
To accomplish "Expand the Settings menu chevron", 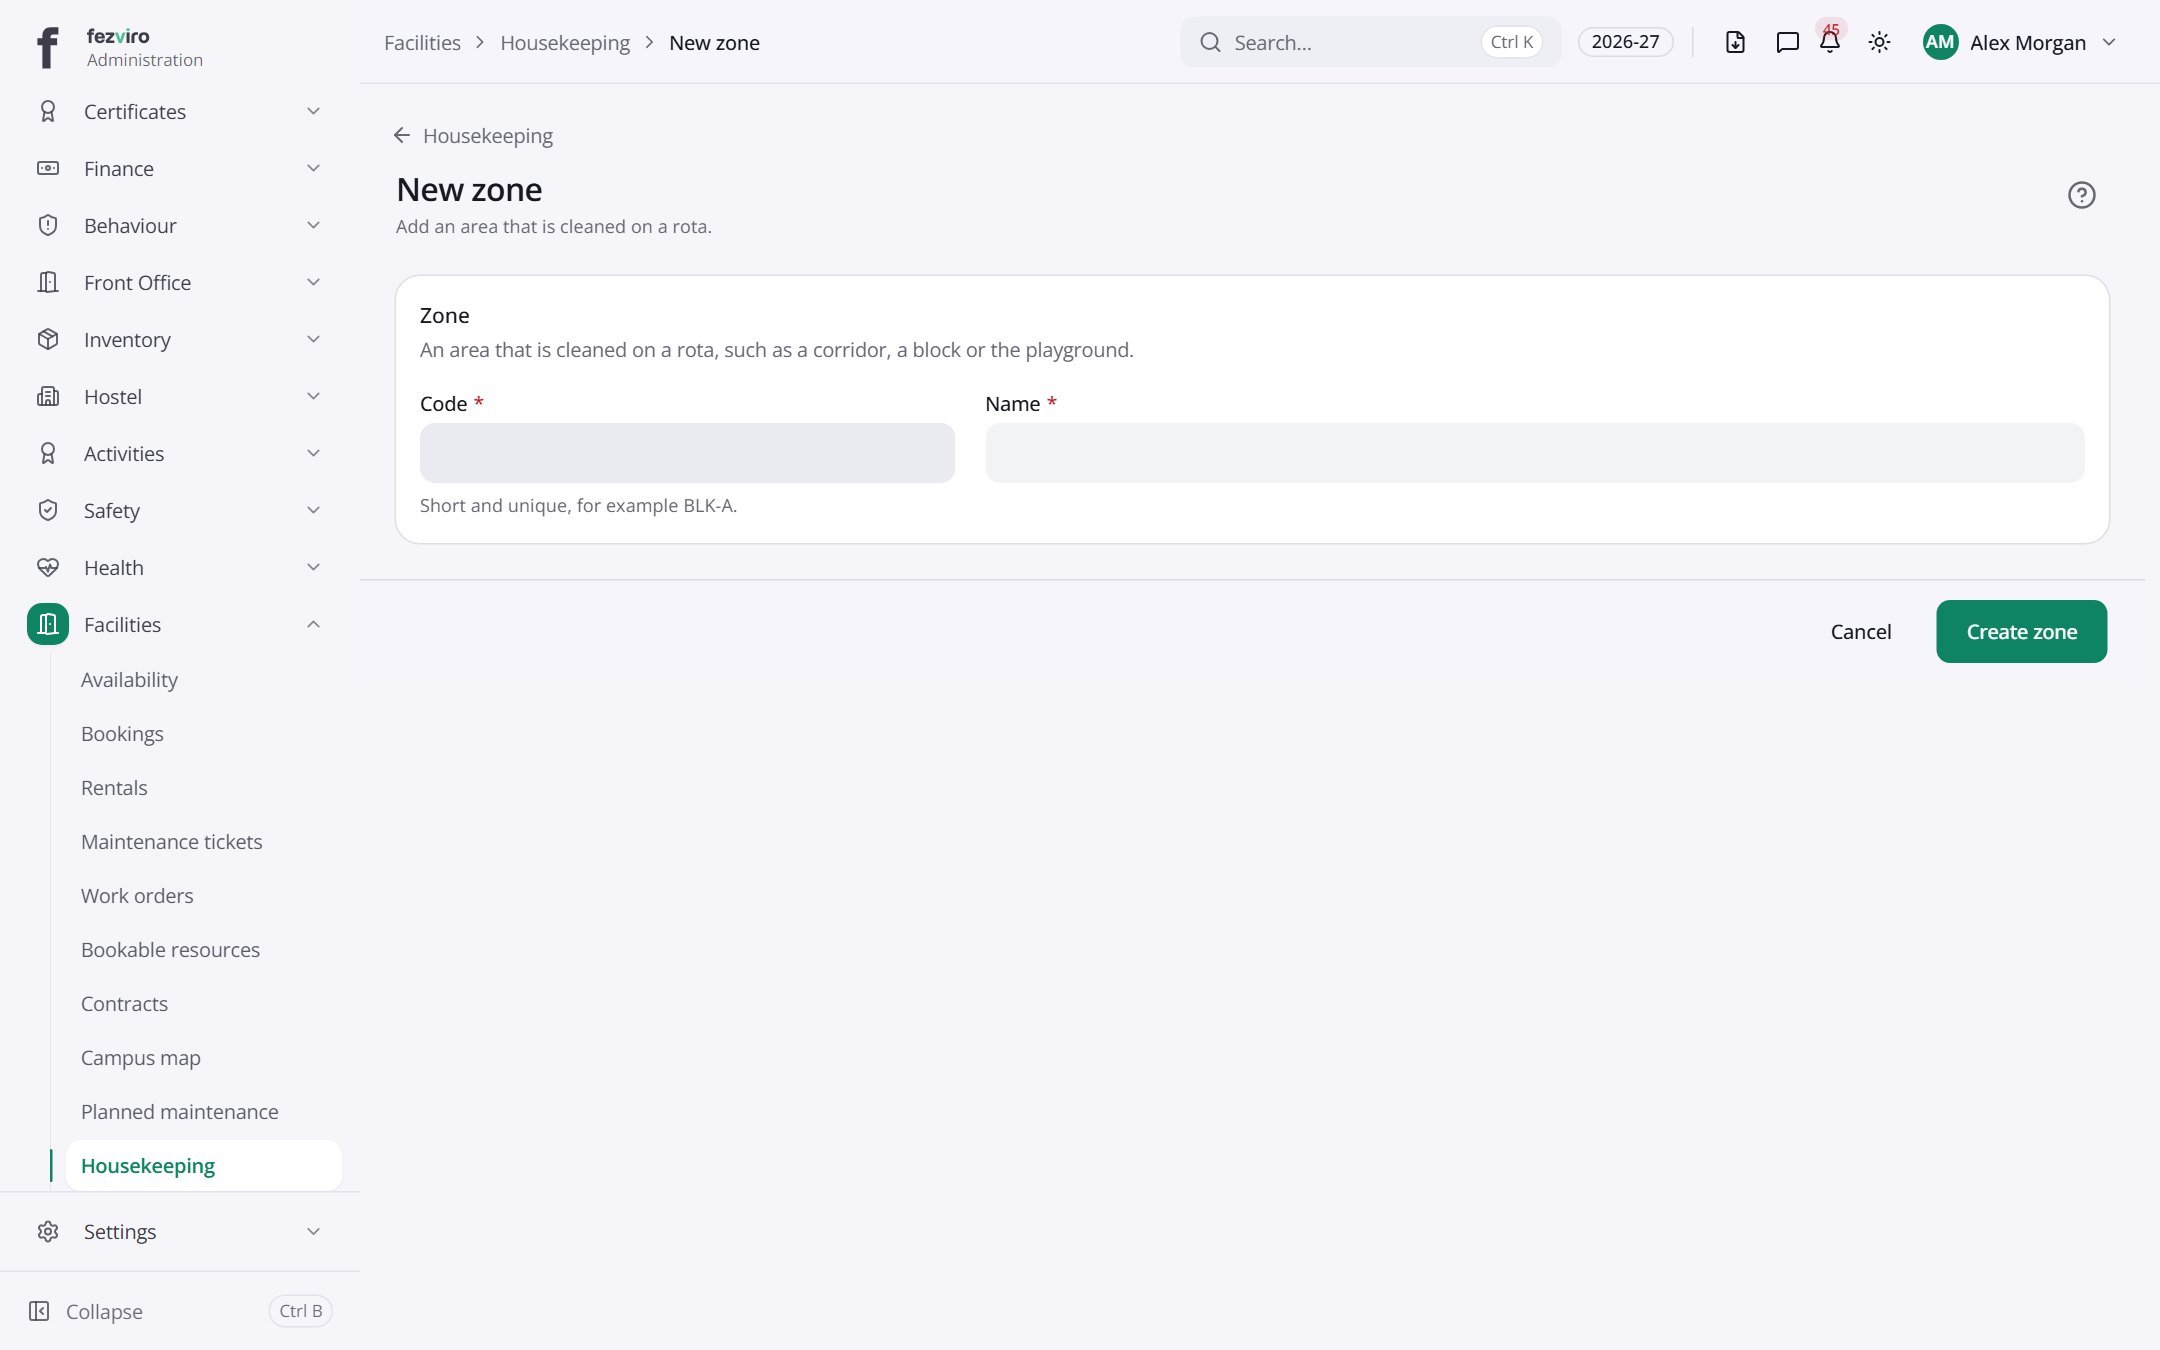I will pyautogui.click(x=313, y=1231).
